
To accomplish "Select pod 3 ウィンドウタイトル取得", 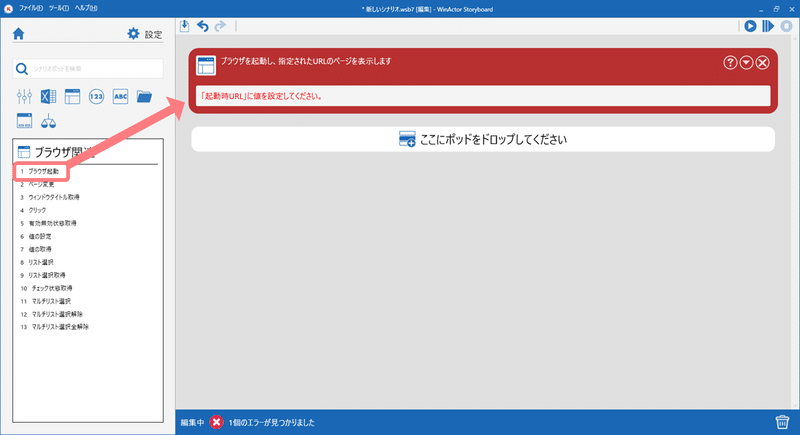I will coord(50,197).
